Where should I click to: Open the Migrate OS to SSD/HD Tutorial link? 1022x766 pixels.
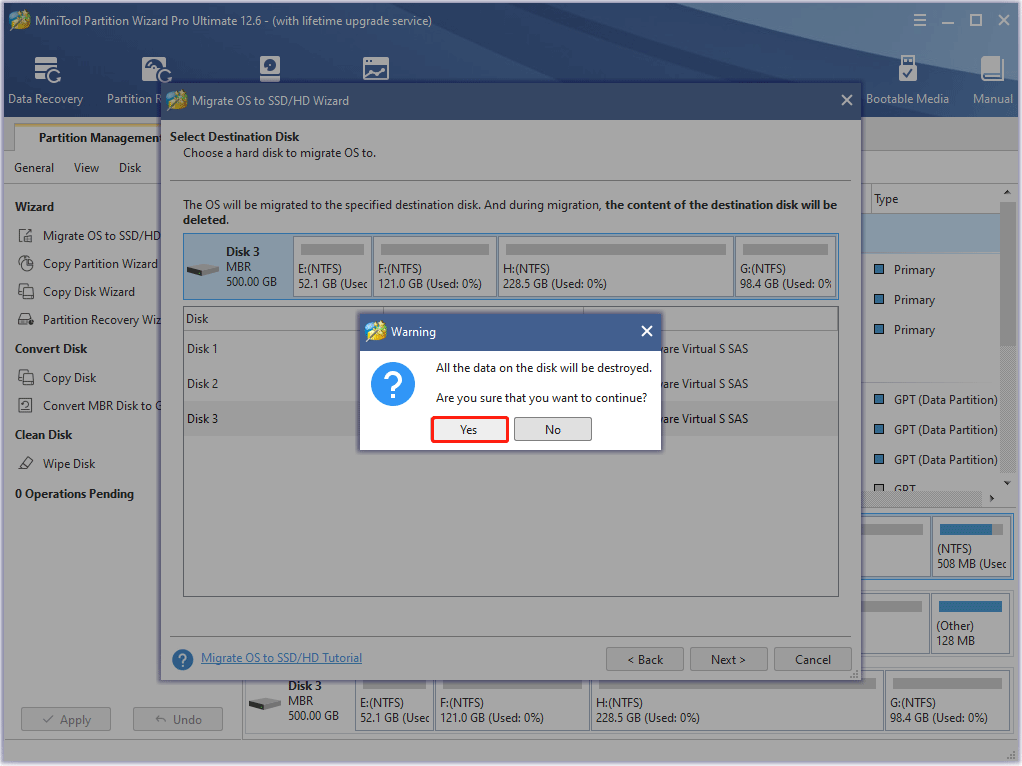(x=281, y=658)
